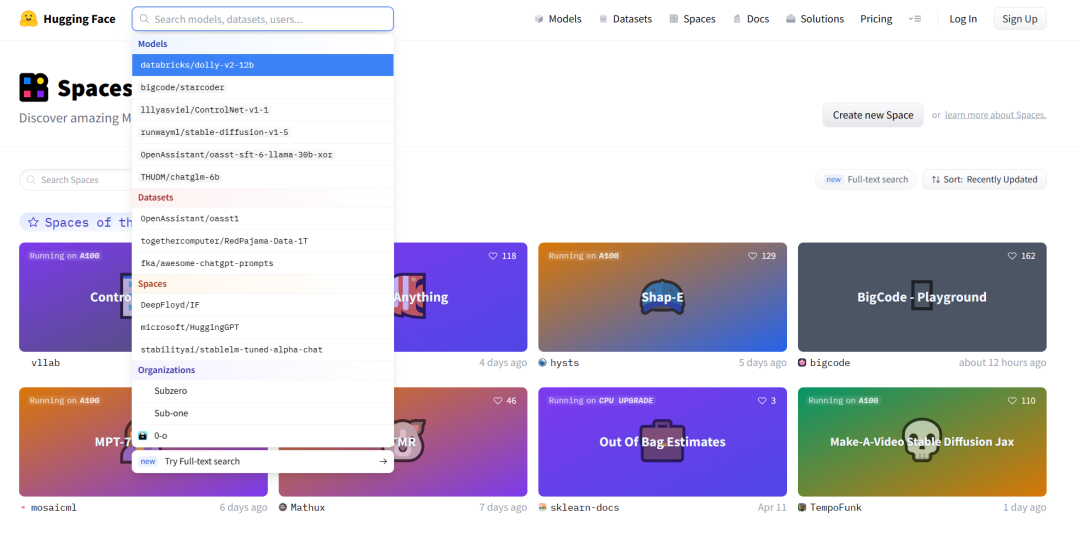The image size is (1080, 537).
Task: Click the hysts author avatar
Action: point(543,363)
